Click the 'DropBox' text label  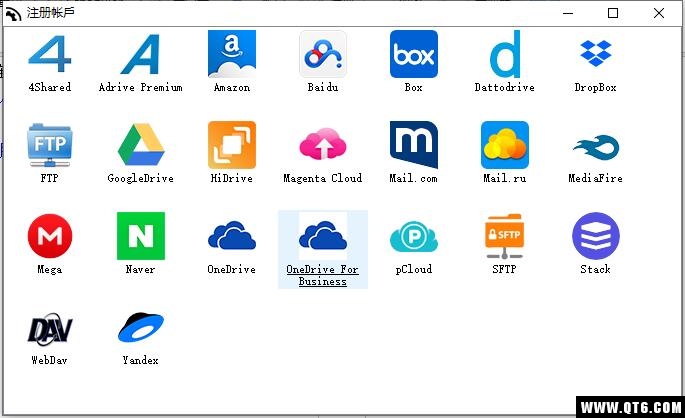point(595,87)
